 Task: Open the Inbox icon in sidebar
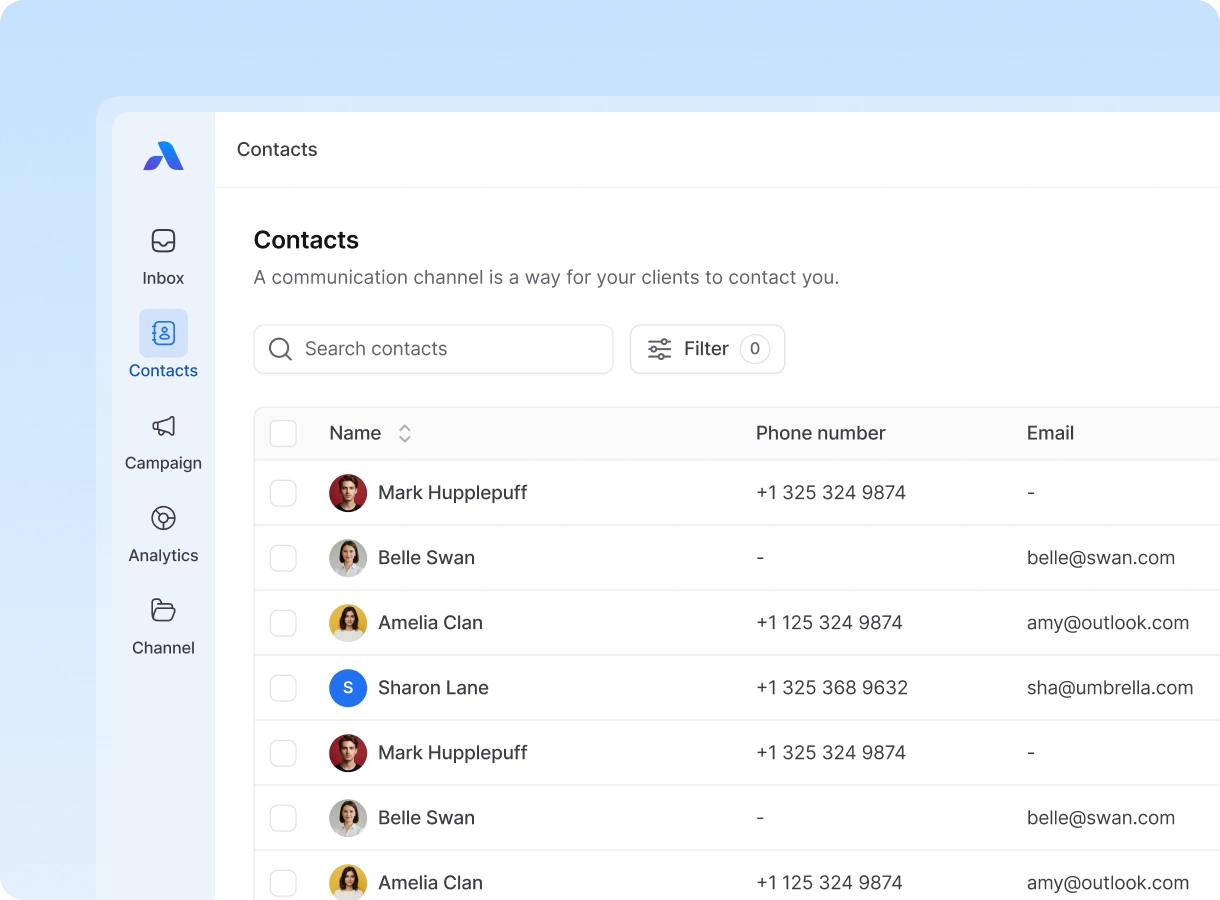click(x=163, y=241)
